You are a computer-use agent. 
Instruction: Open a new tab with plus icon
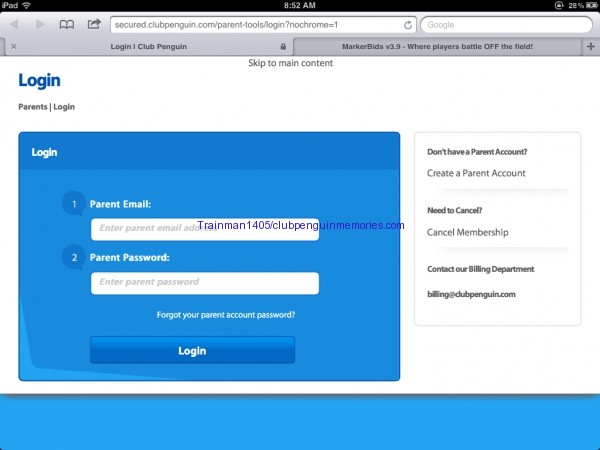tap(591, 46)
